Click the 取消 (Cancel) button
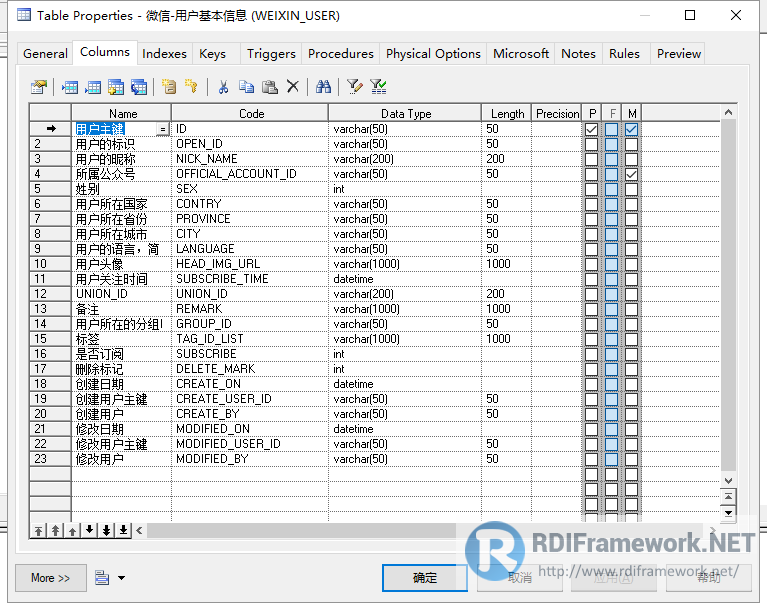The width and height of the screenshot is (767, 610). (x=519, y=578)
